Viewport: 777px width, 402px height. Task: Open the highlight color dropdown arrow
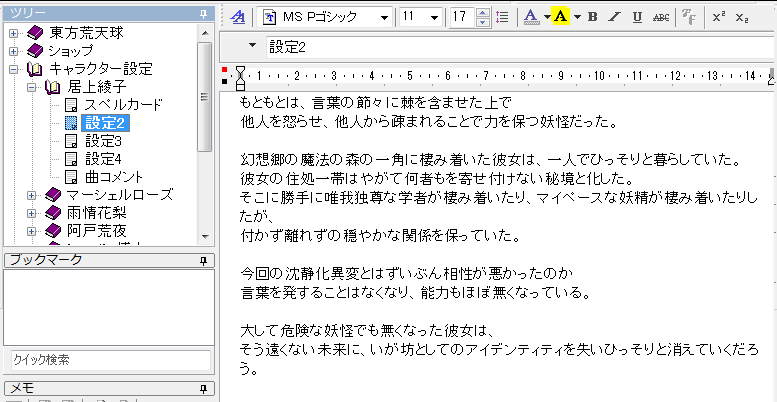577,17
